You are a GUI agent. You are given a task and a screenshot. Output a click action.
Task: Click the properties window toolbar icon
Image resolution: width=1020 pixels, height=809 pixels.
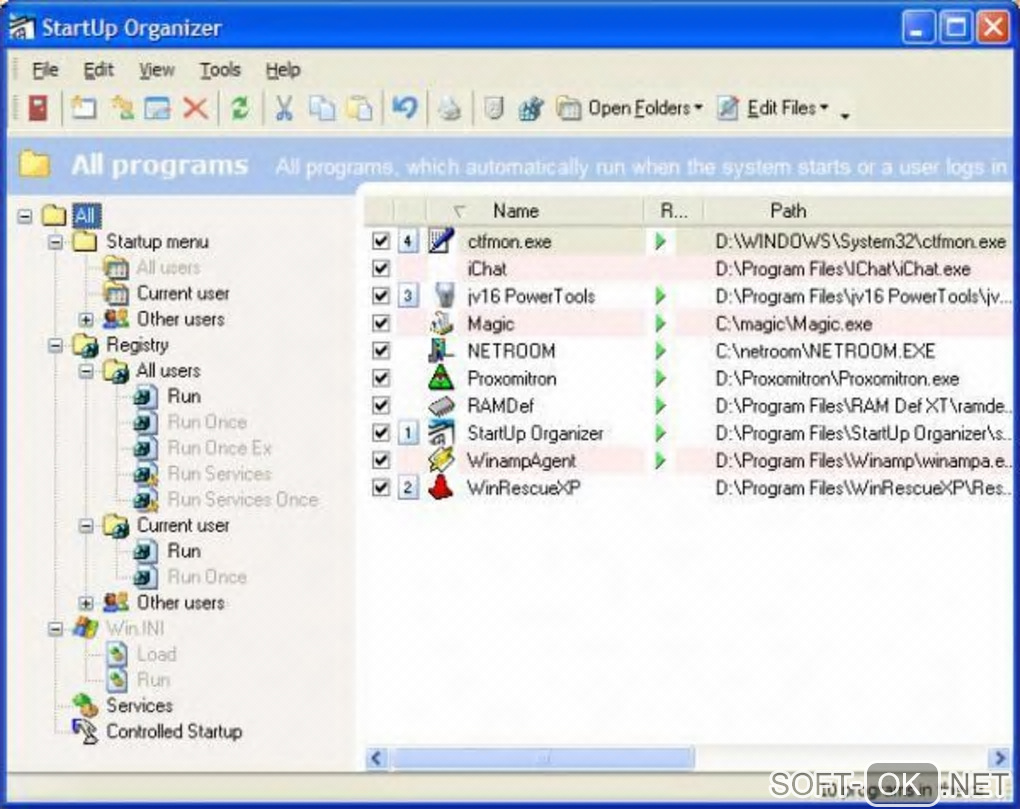point(157,108)
